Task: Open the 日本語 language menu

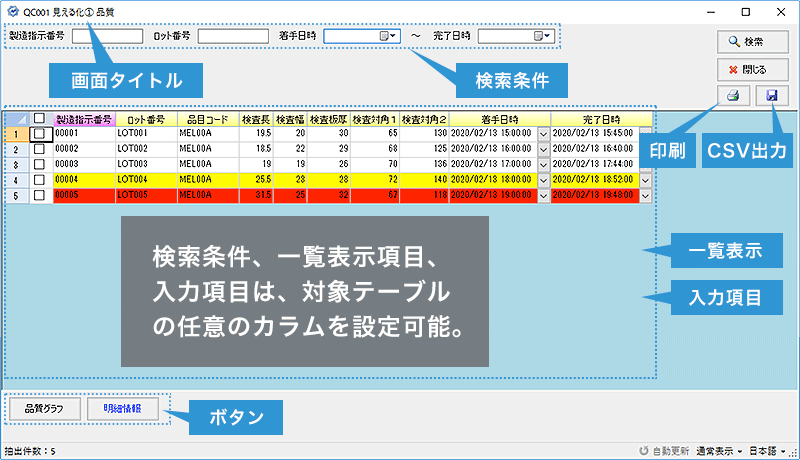Action: 774,452
